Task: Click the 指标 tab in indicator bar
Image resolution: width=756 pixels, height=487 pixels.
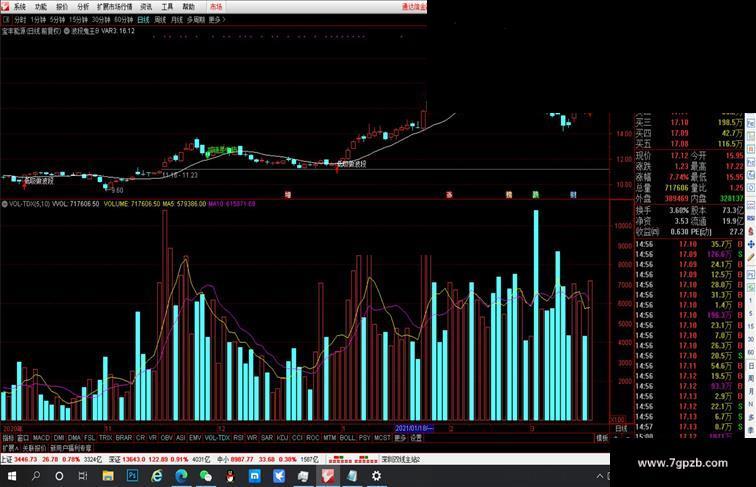Action: (8, 438)
